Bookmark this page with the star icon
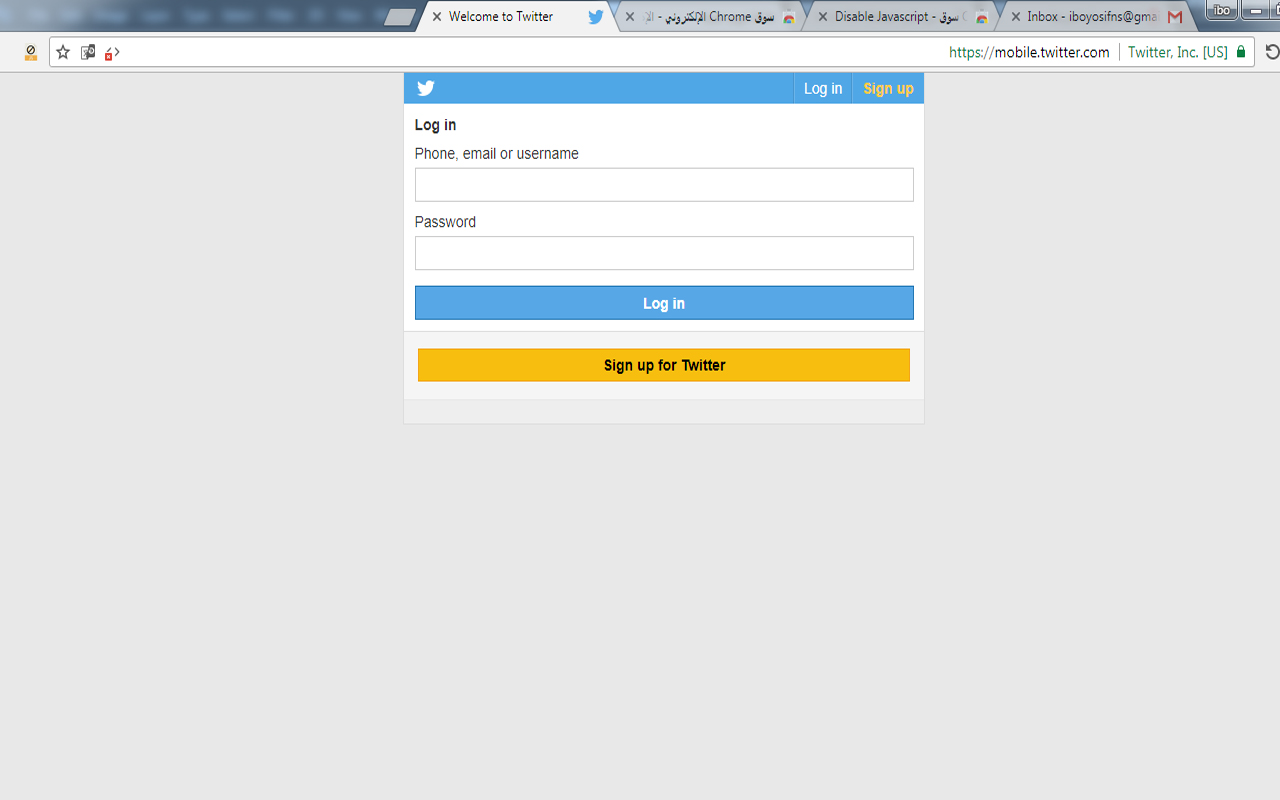1280x800 pixels. pos(63,52)
